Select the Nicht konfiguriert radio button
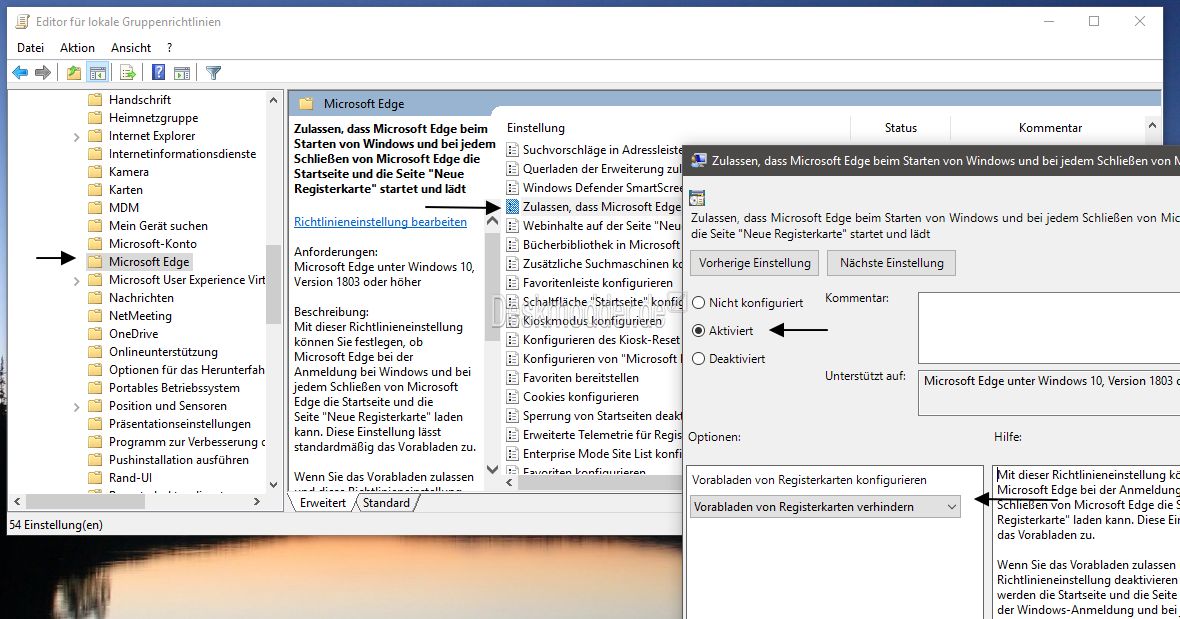This screenshot has height=619, width=1180. point(698,302)
